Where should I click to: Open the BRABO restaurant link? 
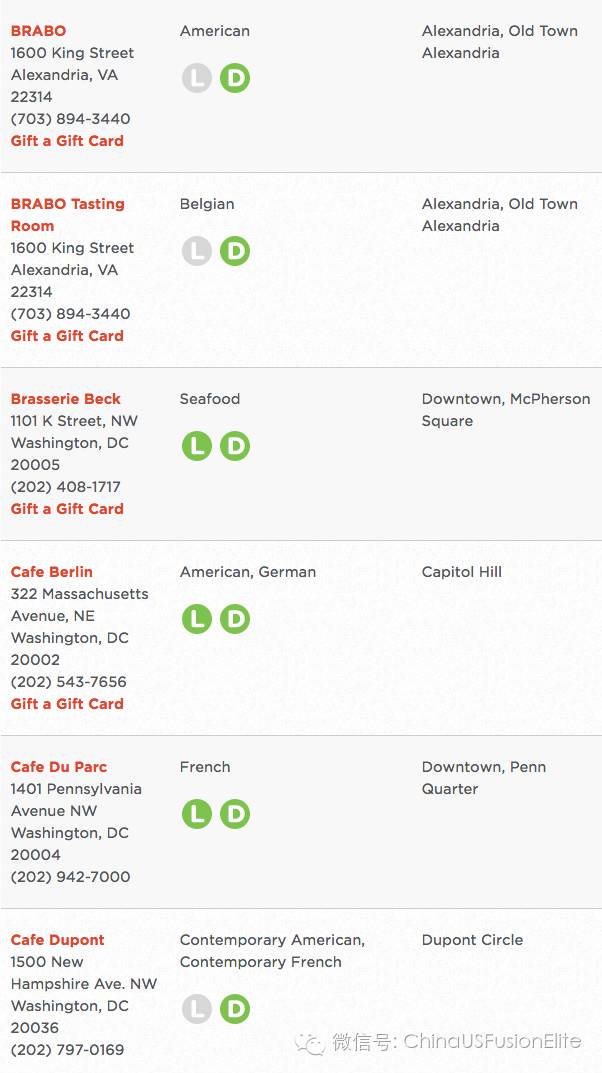pos(38,31)
